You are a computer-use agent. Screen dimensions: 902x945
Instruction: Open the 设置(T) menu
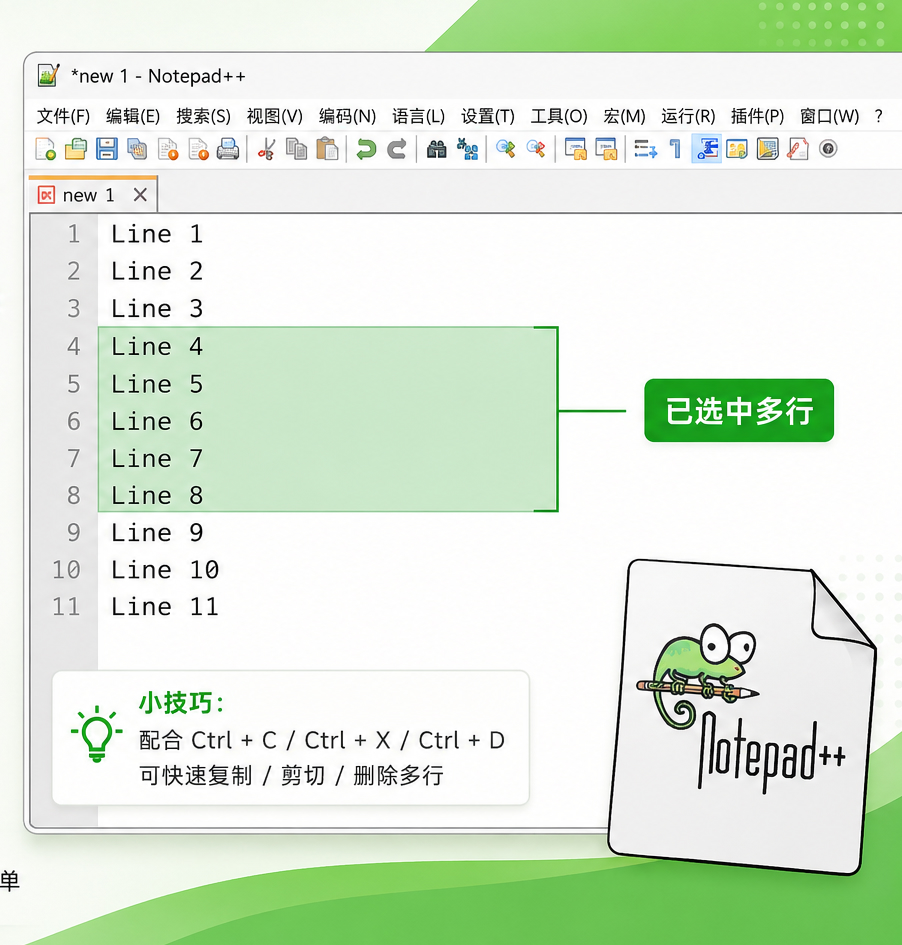pyautogui.click(x=488, y=116)
